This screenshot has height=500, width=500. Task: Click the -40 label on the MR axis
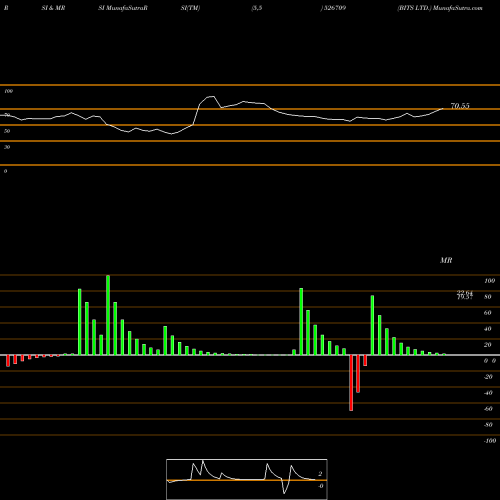tap(488, 393)
